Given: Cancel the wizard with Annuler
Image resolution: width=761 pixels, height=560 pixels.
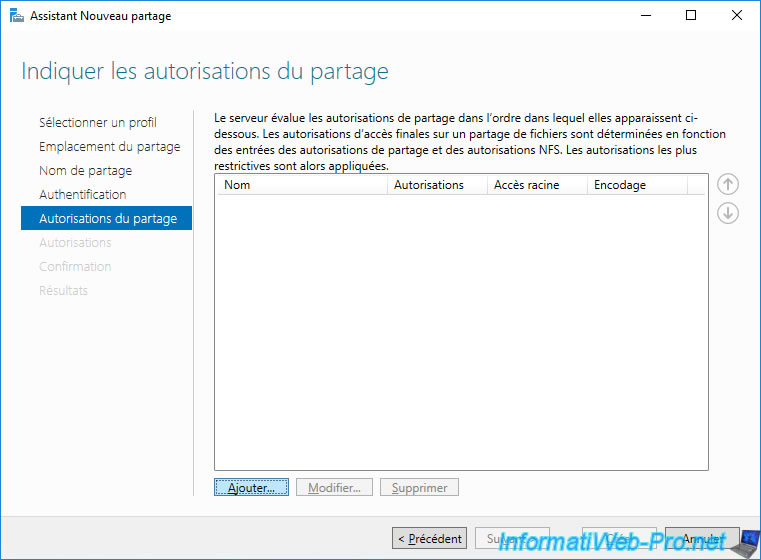Looking at the screenshot, I should (x=701, y=538).
